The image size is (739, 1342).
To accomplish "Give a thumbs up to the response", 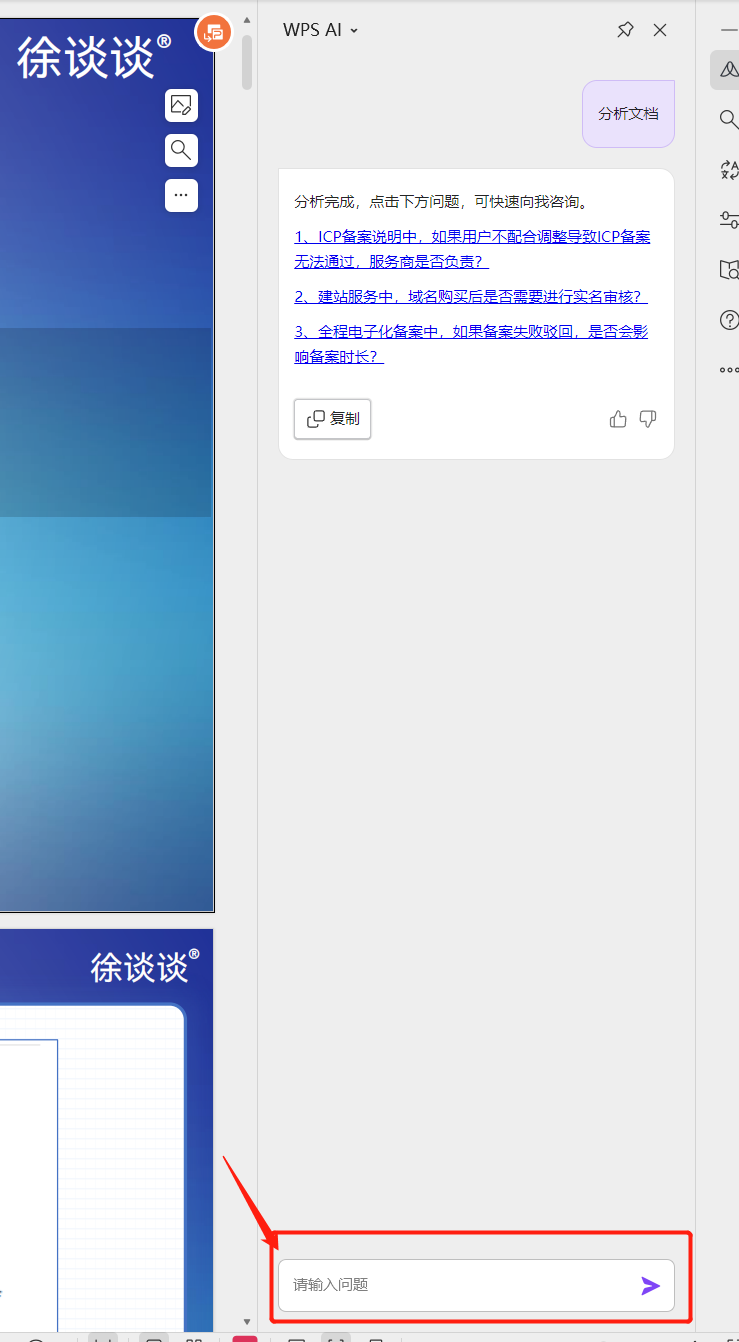I will coord(618,419).
